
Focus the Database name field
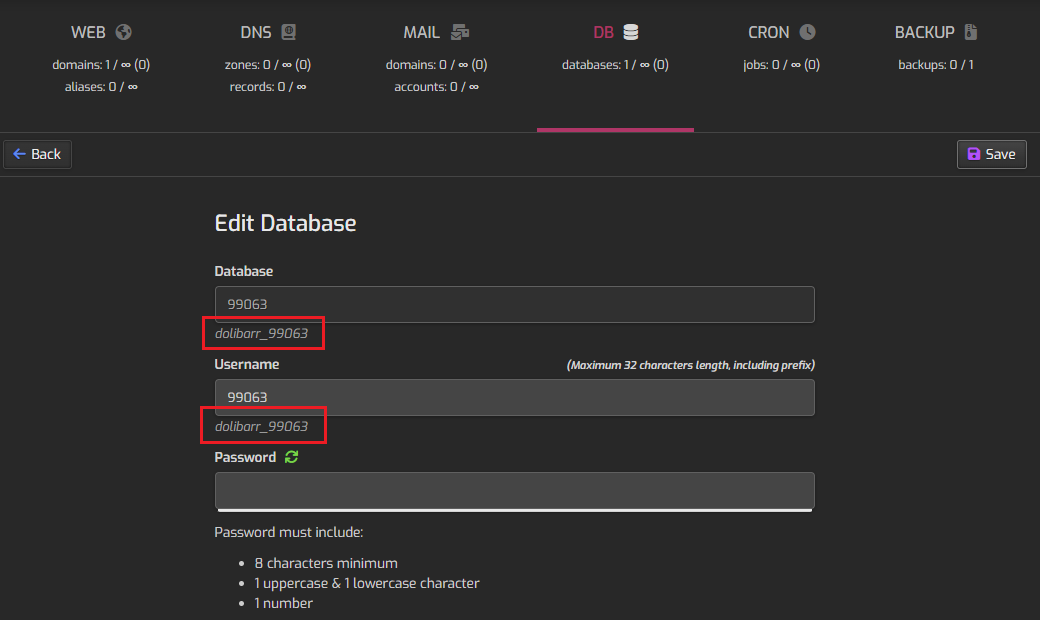pos(515,304)
